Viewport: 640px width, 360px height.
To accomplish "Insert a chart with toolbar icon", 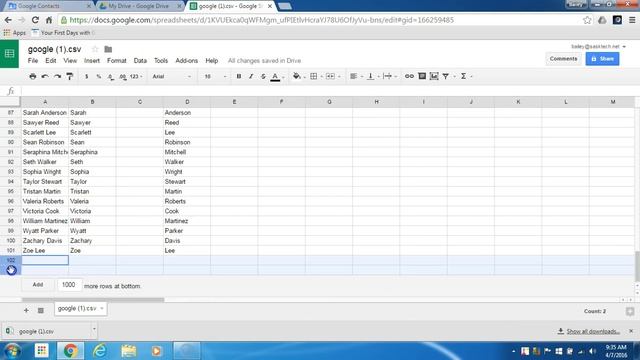I will pyautogui.click(x=434, y=76).
